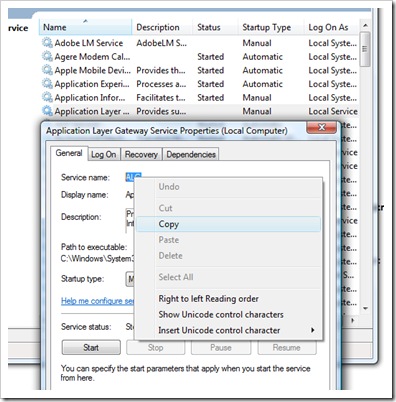The width and height of the screenshot is (396, 402).
Task: Select the Application Layer ... row name
Action: click(92, 111)
